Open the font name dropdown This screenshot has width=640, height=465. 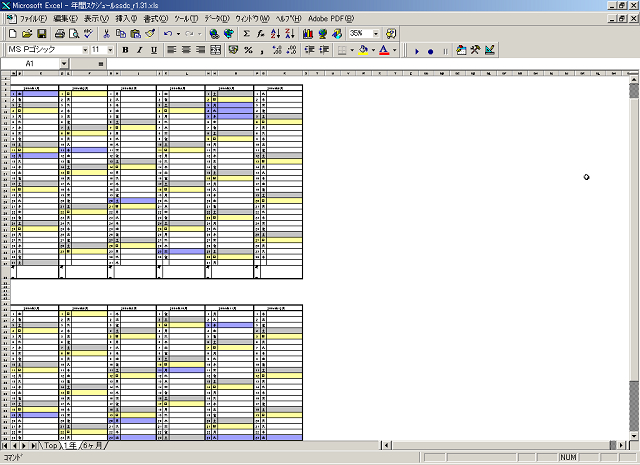pos(85,50)
